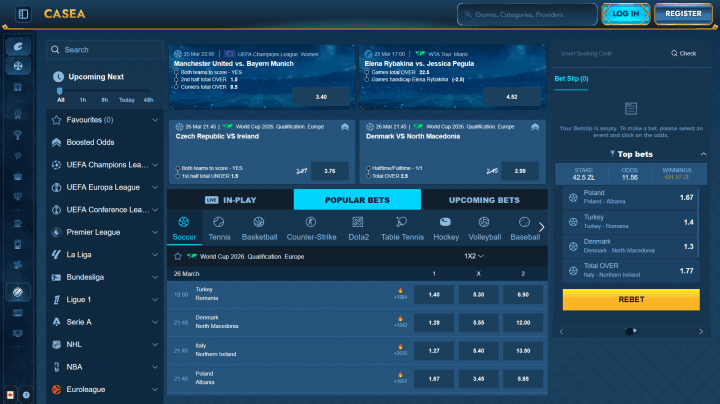This screenshot has width=720, height=404.
Task: Expand UEFA Europa League list
Action: [155, 187]
